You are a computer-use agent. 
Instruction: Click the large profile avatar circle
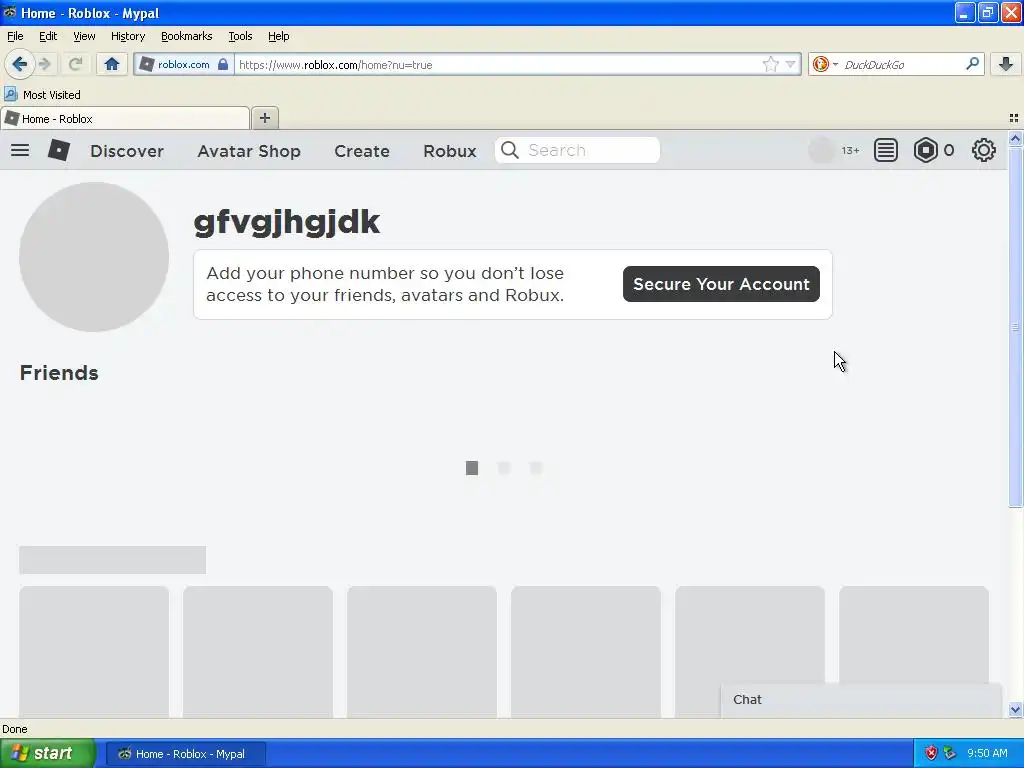94,257
